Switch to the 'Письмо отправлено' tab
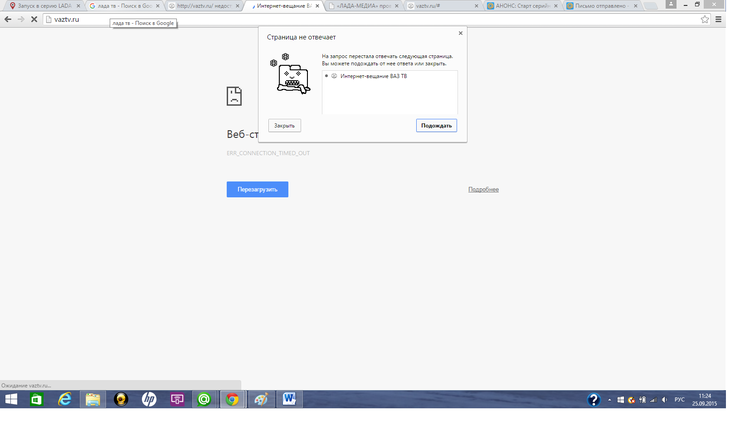The height and width of the screenshot is (421, 740). 600,6
